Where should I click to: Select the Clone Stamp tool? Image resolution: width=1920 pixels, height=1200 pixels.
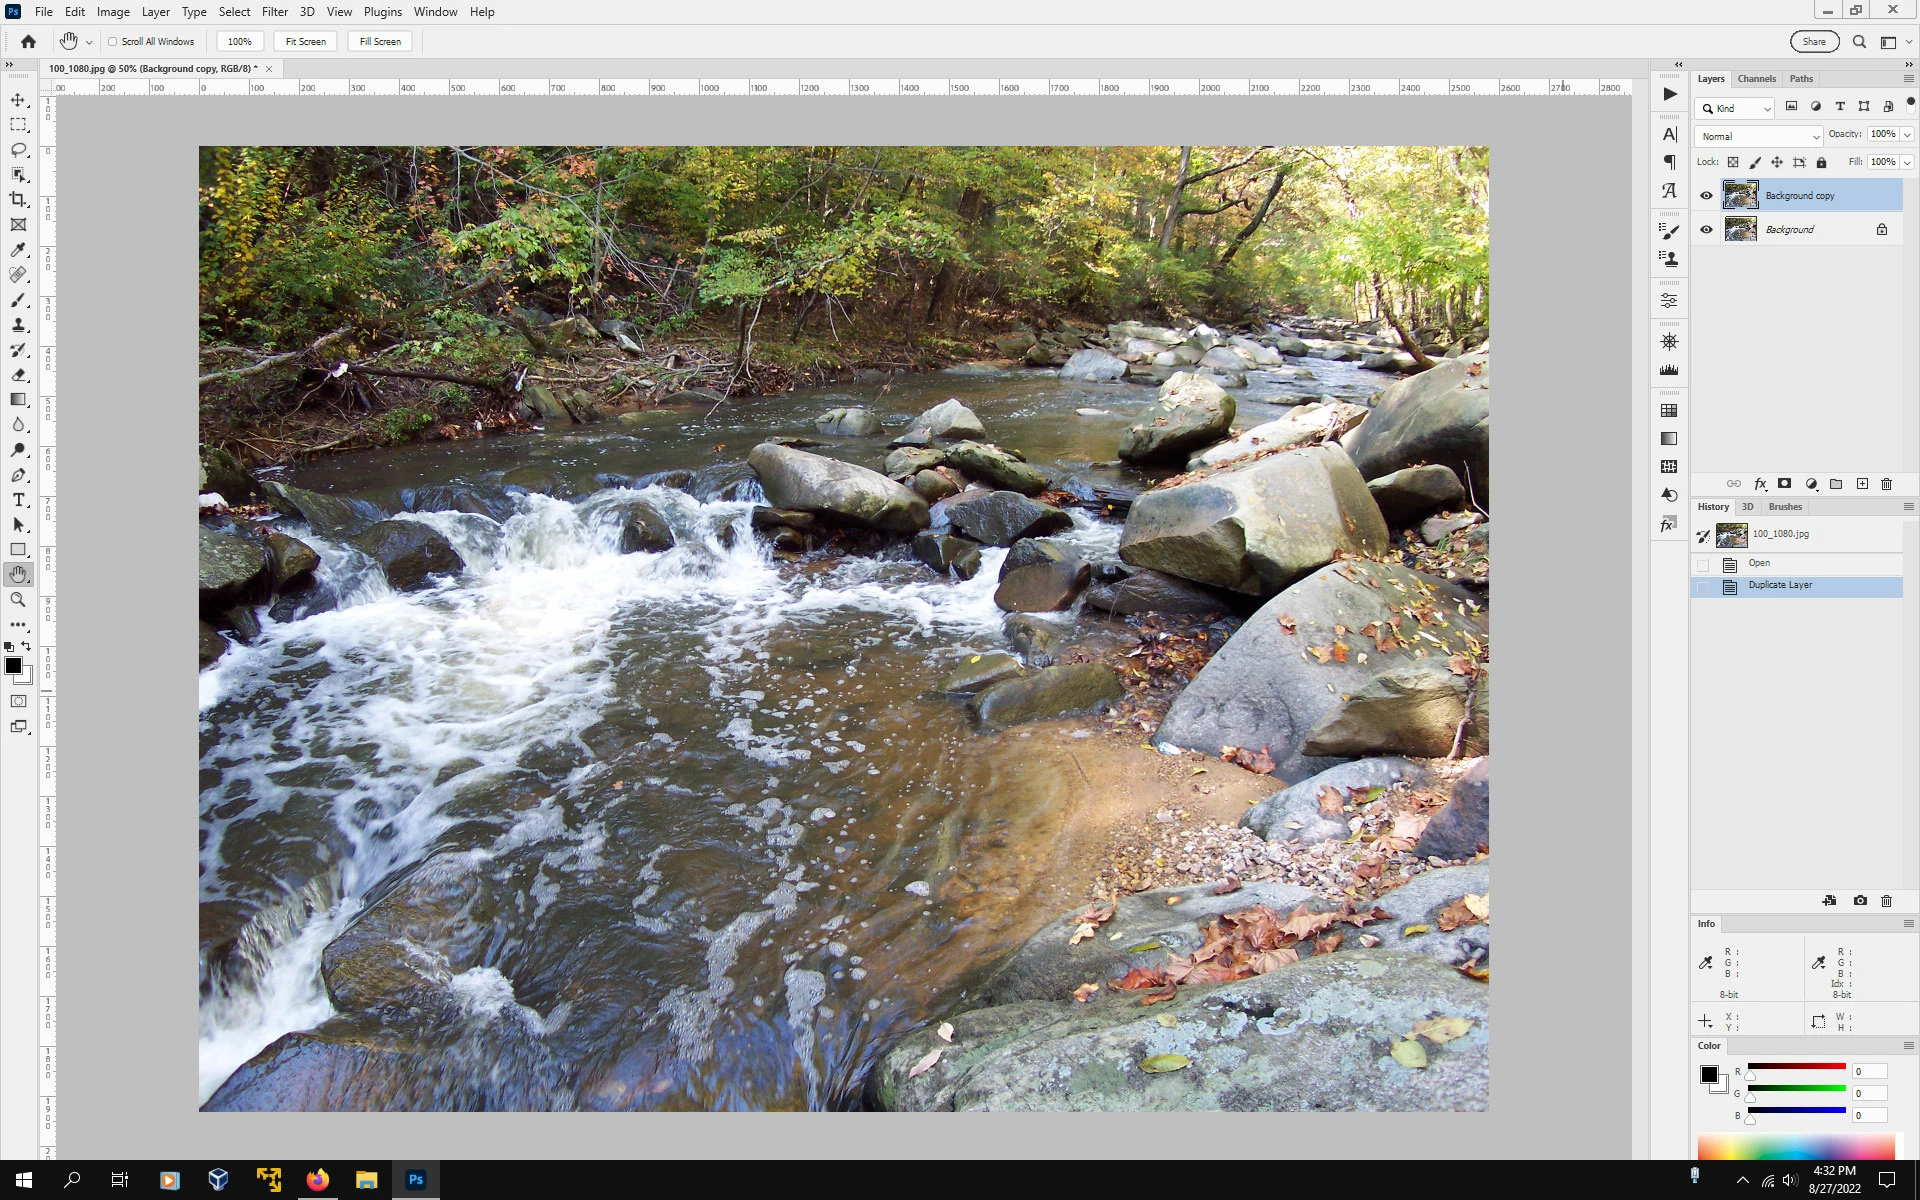(18, 325)
